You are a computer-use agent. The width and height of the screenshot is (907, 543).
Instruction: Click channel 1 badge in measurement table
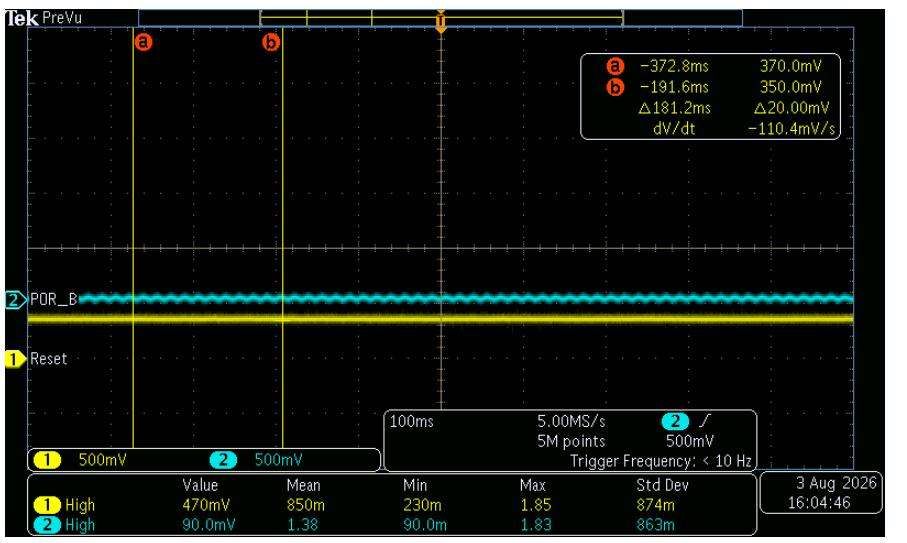47,505
